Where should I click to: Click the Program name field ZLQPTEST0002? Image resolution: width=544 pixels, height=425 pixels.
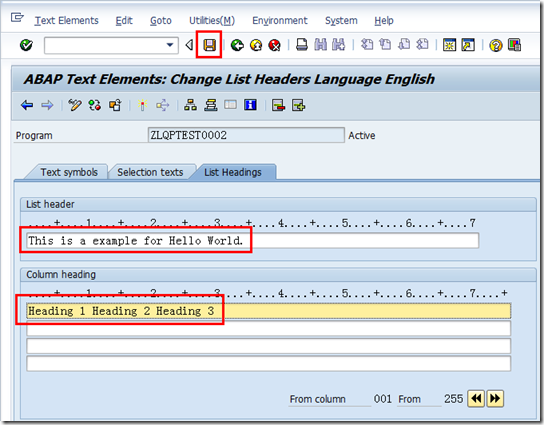point(246,135)
